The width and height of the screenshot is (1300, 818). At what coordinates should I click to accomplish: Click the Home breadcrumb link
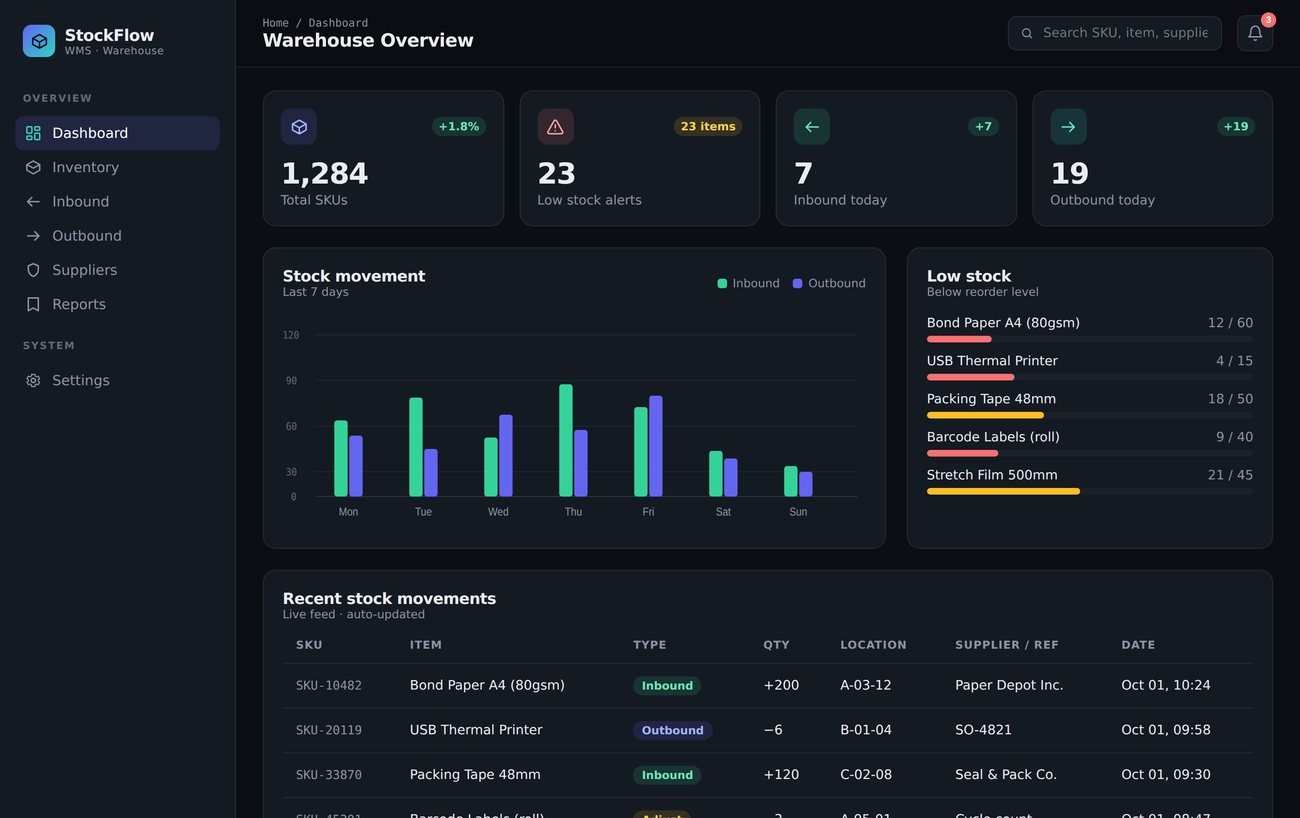click(276, 23)
